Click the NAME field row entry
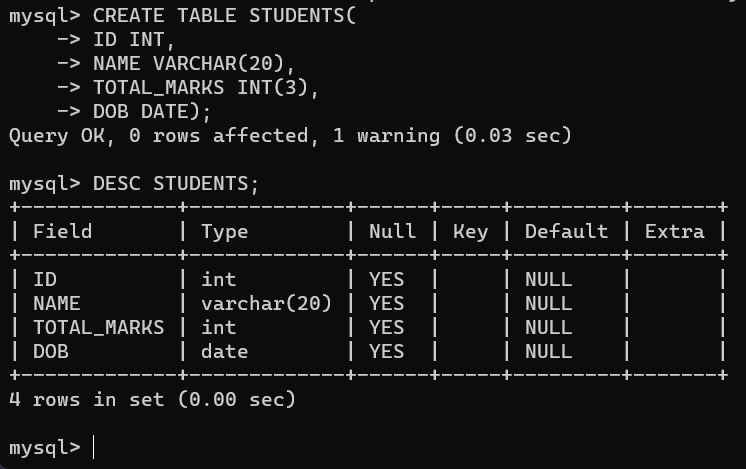This screenshot has height=469, width=746. pyautogui.click(x=56, y=303)
